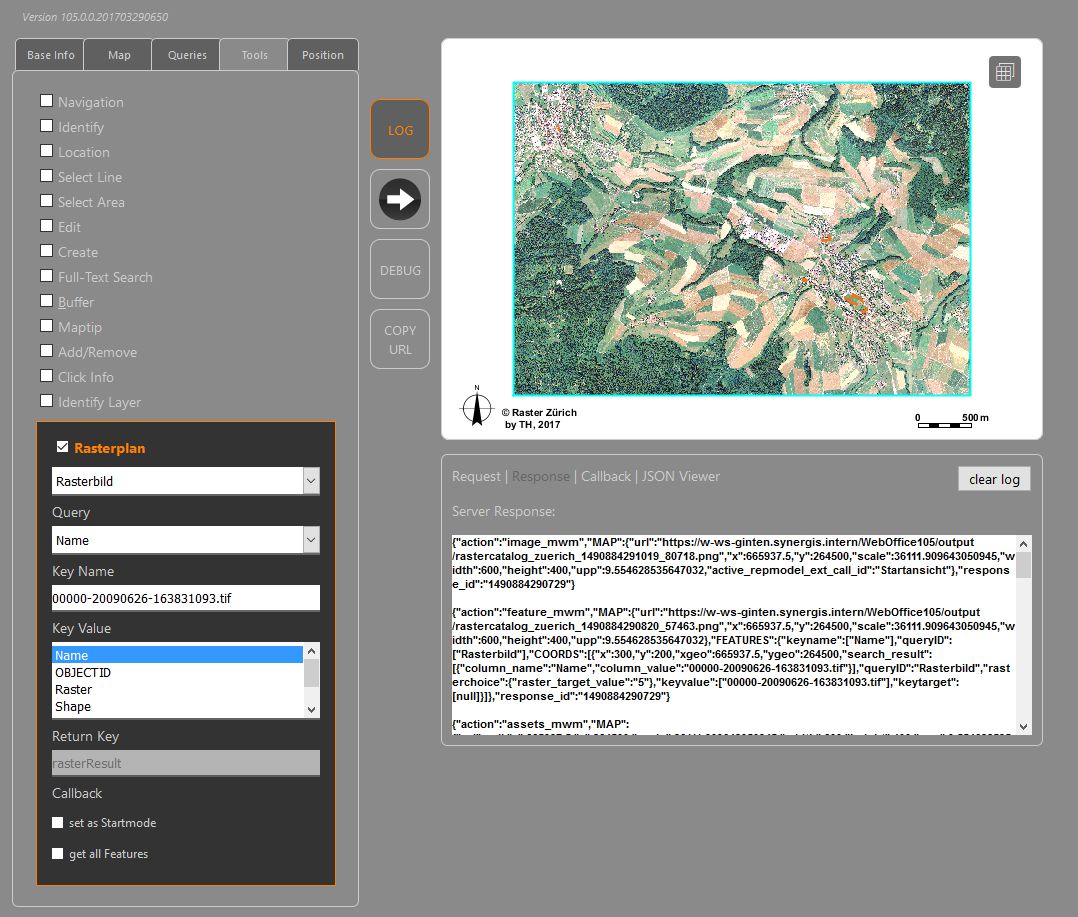Click the COPY URL button

399,338
